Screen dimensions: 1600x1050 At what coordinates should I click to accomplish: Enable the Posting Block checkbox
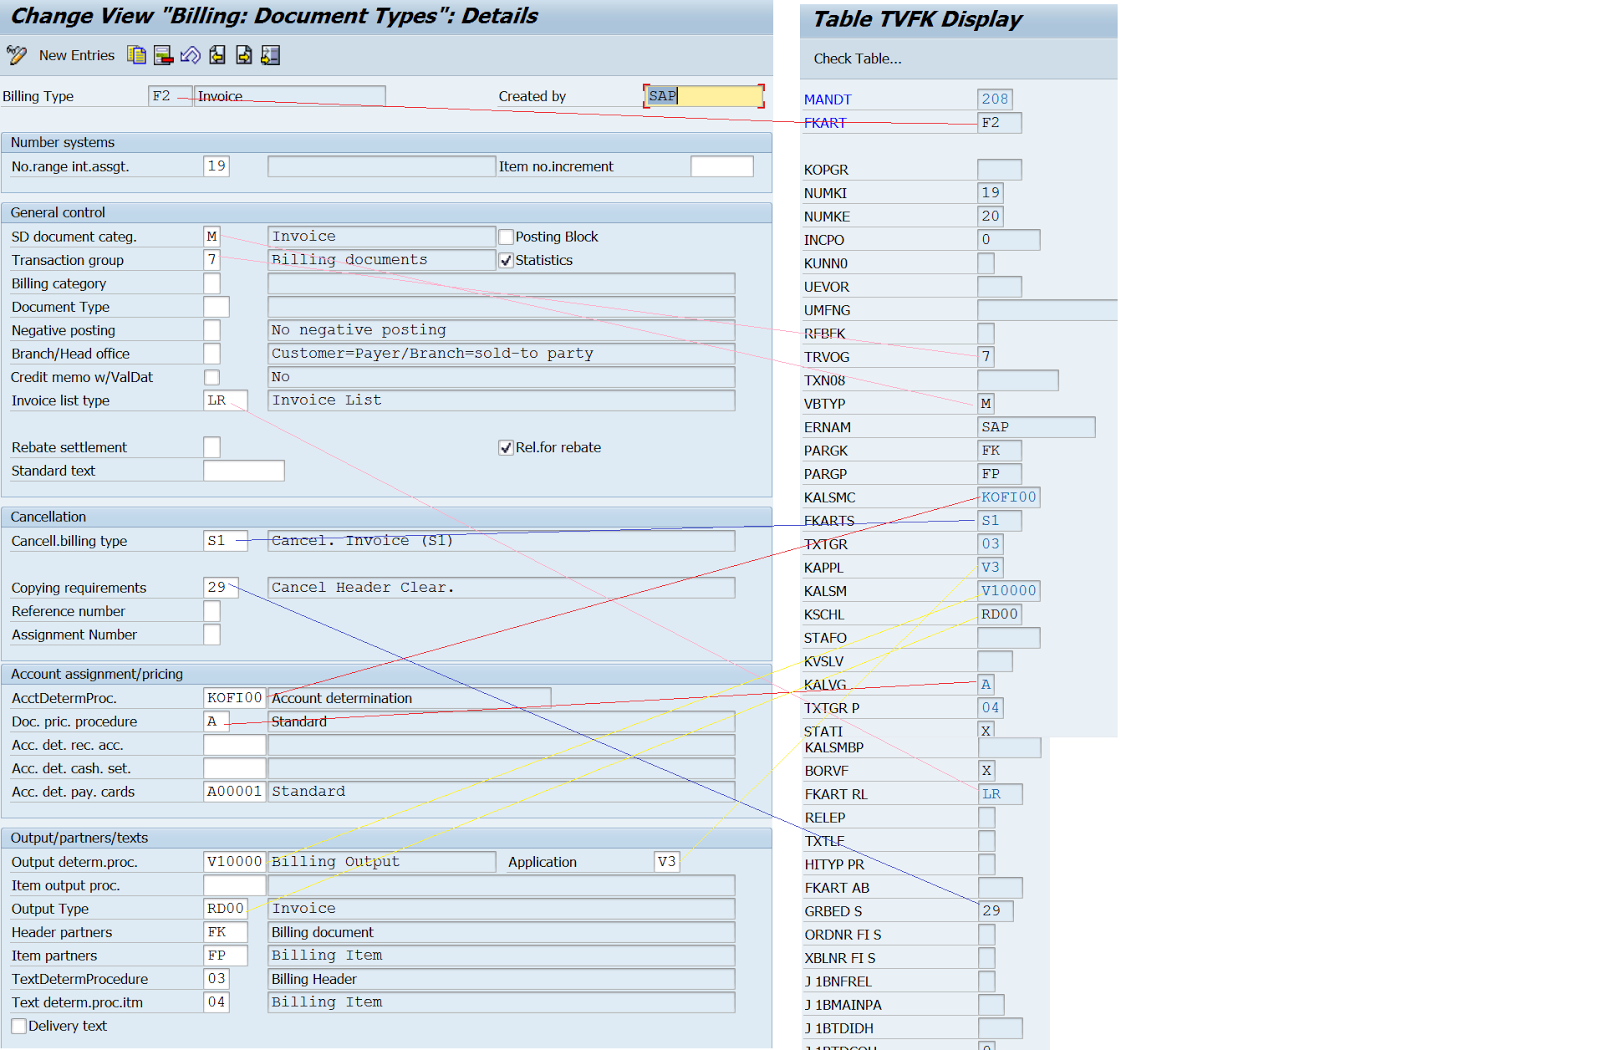(x=506, y=237)
